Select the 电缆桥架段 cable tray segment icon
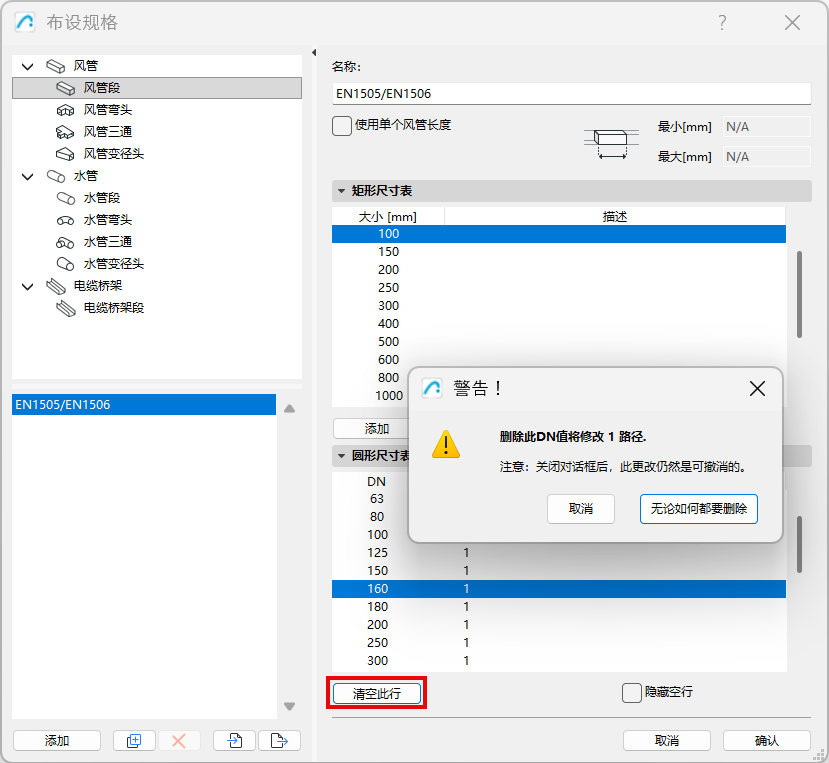Image resolution: width=829 pixels, height=763 pixels. (66, 308)
